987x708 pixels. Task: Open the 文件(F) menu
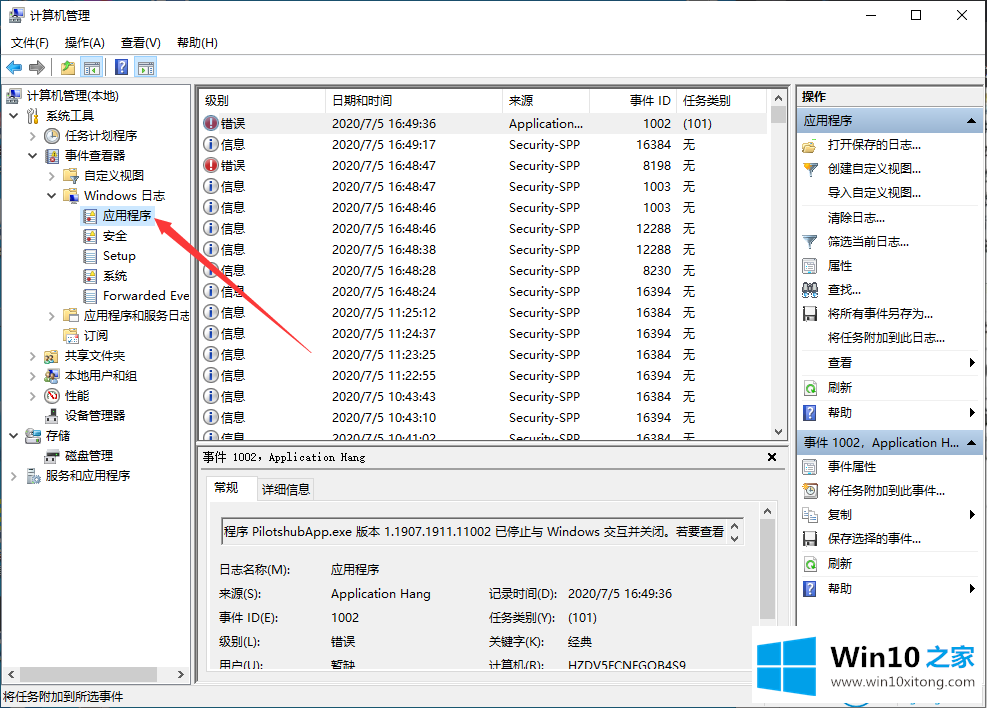pos(30,43)
